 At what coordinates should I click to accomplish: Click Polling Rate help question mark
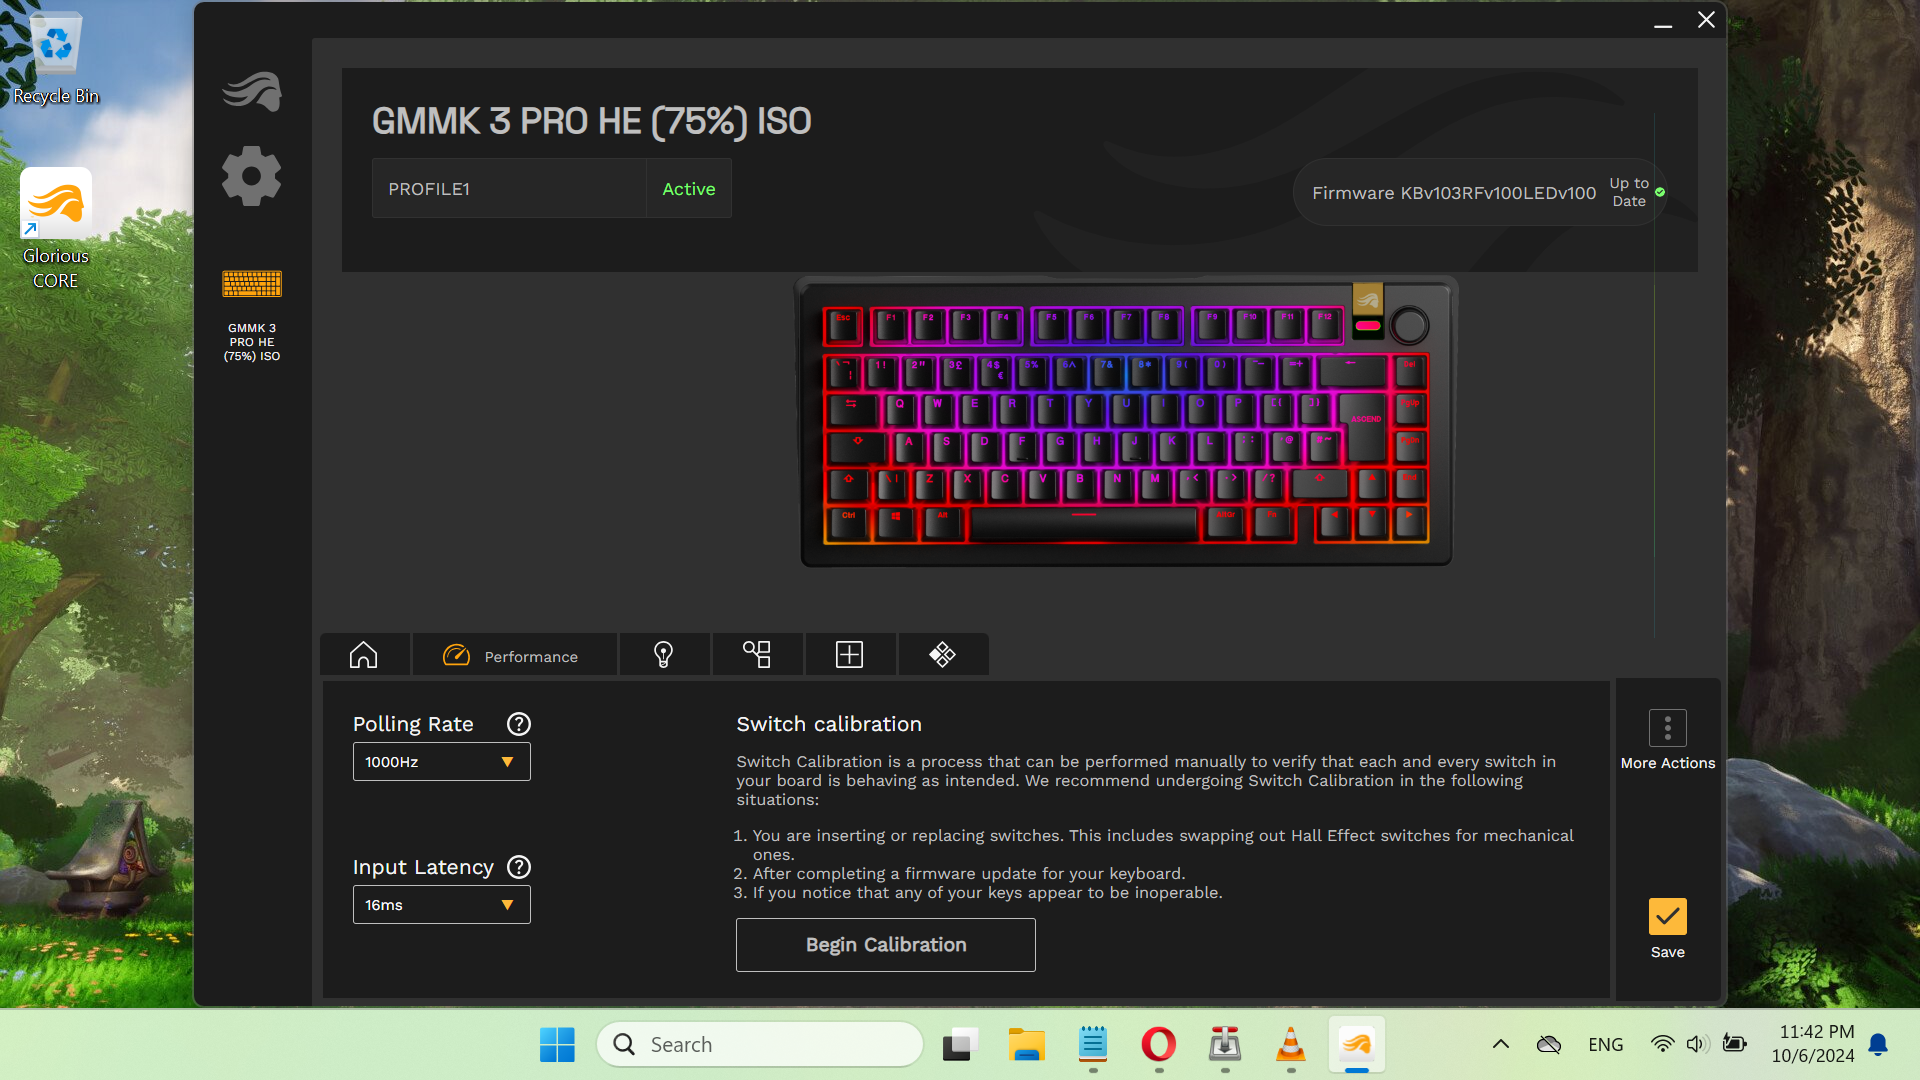coord(518,724)
